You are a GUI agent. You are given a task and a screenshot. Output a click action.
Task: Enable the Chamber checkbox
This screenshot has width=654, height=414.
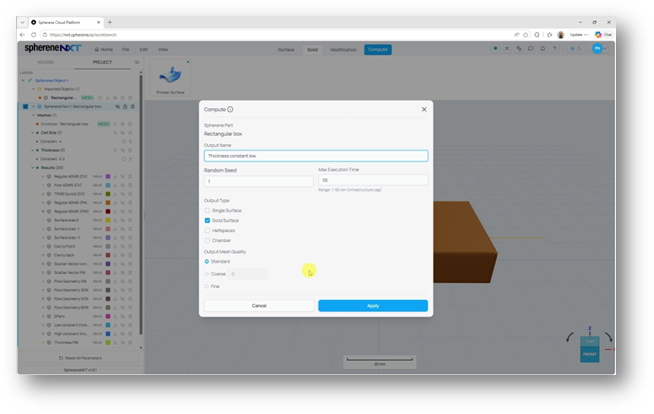point(207,241)
